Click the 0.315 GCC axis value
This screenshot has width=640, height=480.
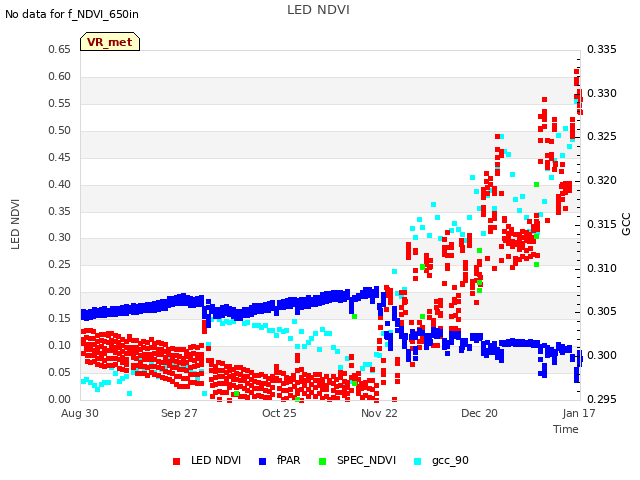(x=602, y=224)
